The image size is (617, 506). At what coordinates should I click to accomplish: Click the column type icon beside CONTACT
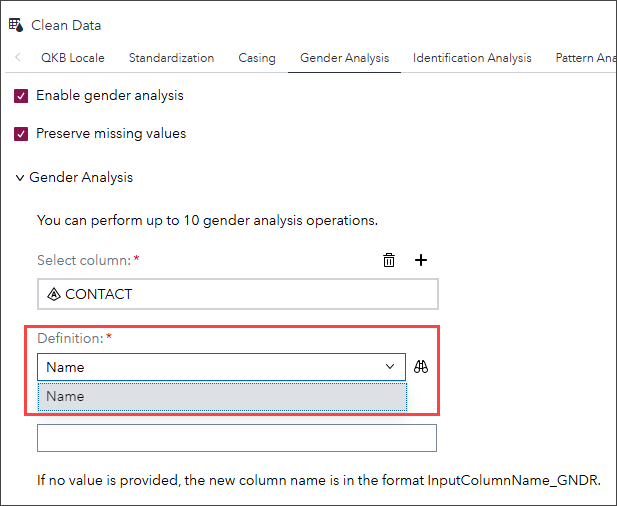click(x=54, y=294)
